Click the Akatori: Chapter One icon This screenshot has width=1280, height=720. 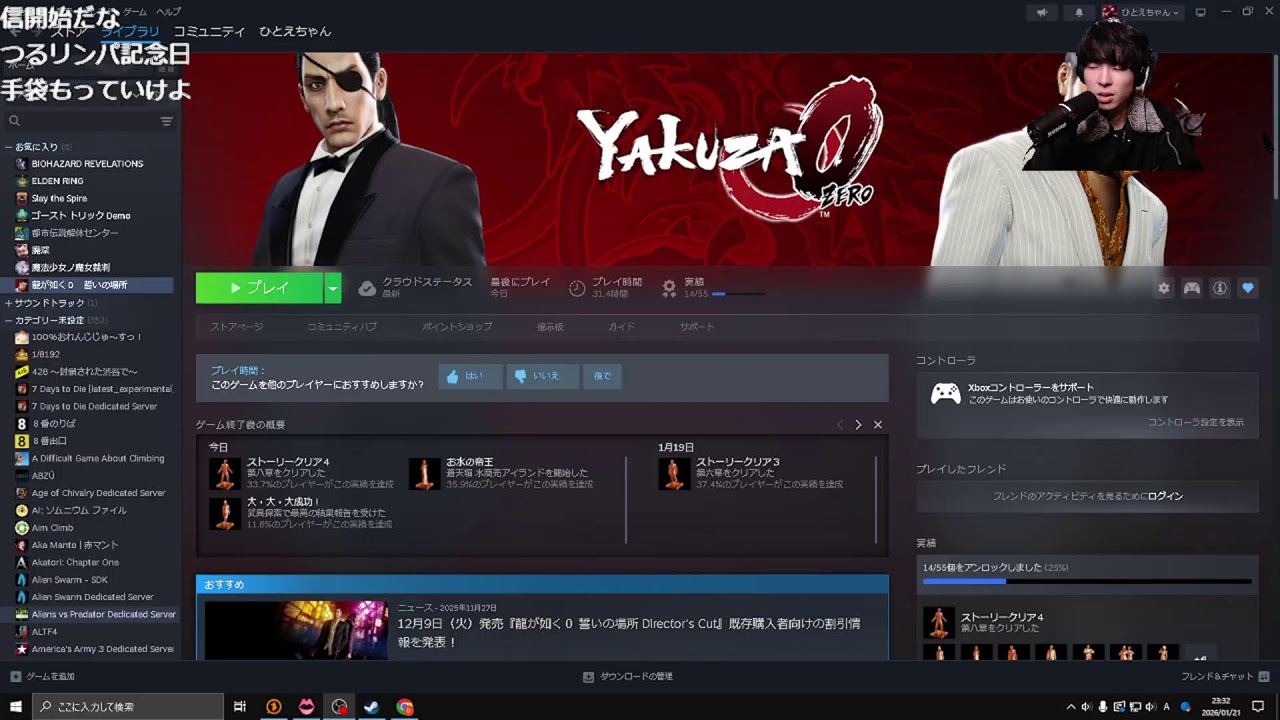22,562
